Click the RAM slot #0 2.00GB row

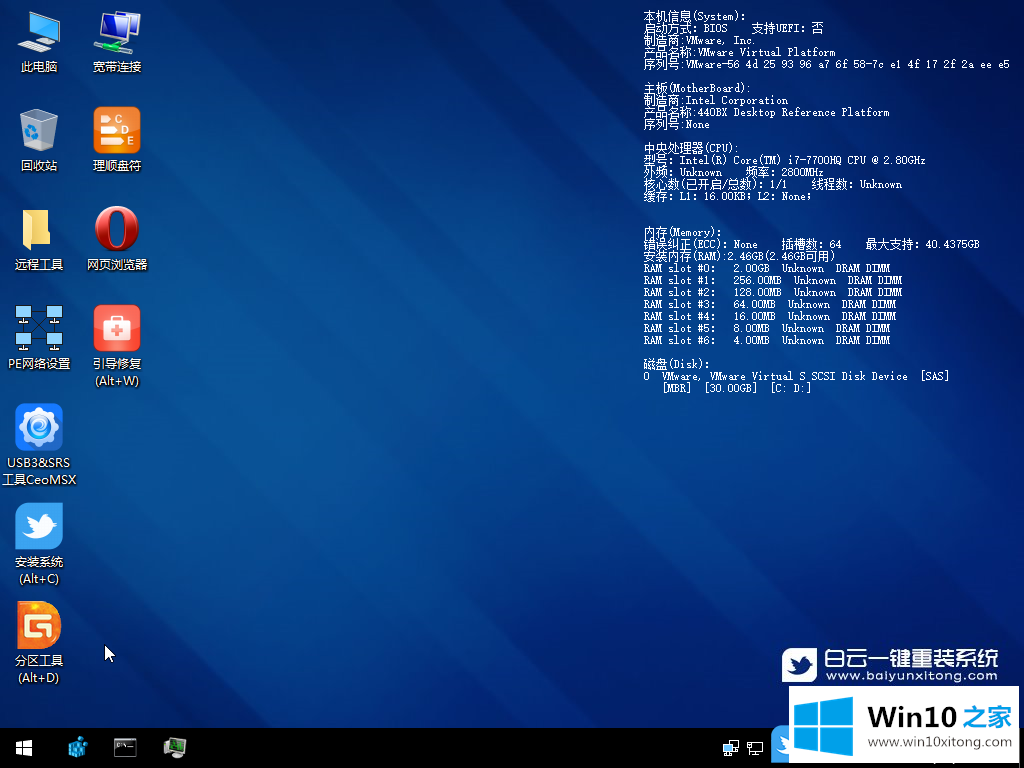(x=767, y=268)
